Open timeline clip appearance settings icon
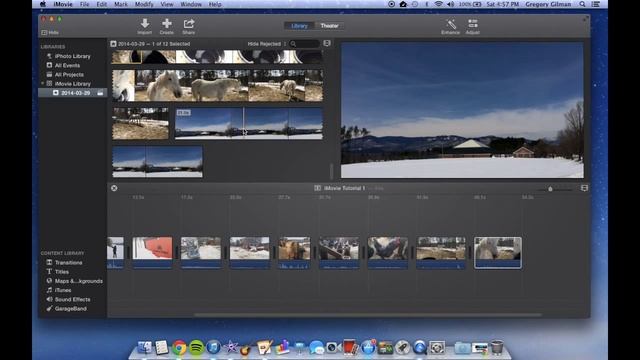The image size is (640, 360). tap(584, 188)
